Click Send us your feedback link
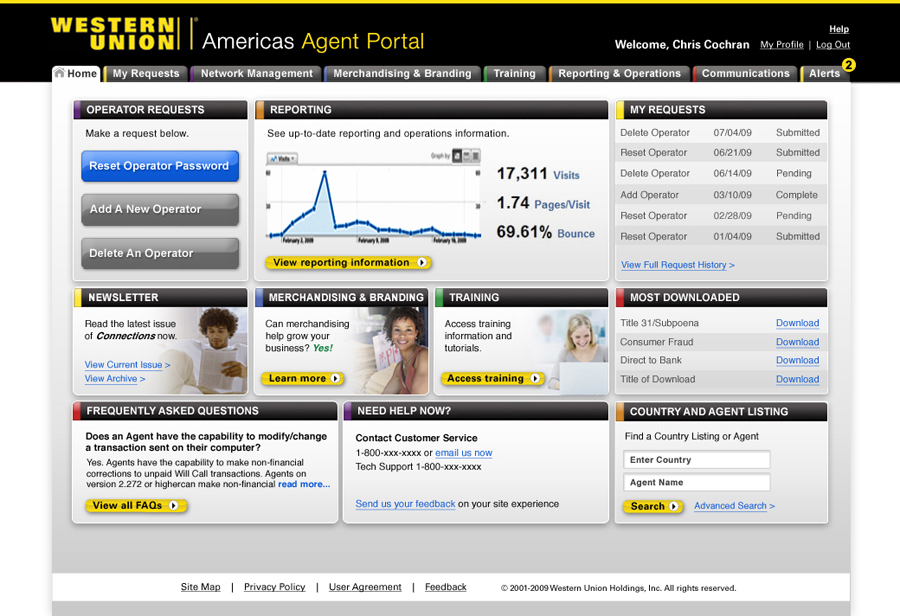This screenshot has height=616, width=900. tap(405, 503)
